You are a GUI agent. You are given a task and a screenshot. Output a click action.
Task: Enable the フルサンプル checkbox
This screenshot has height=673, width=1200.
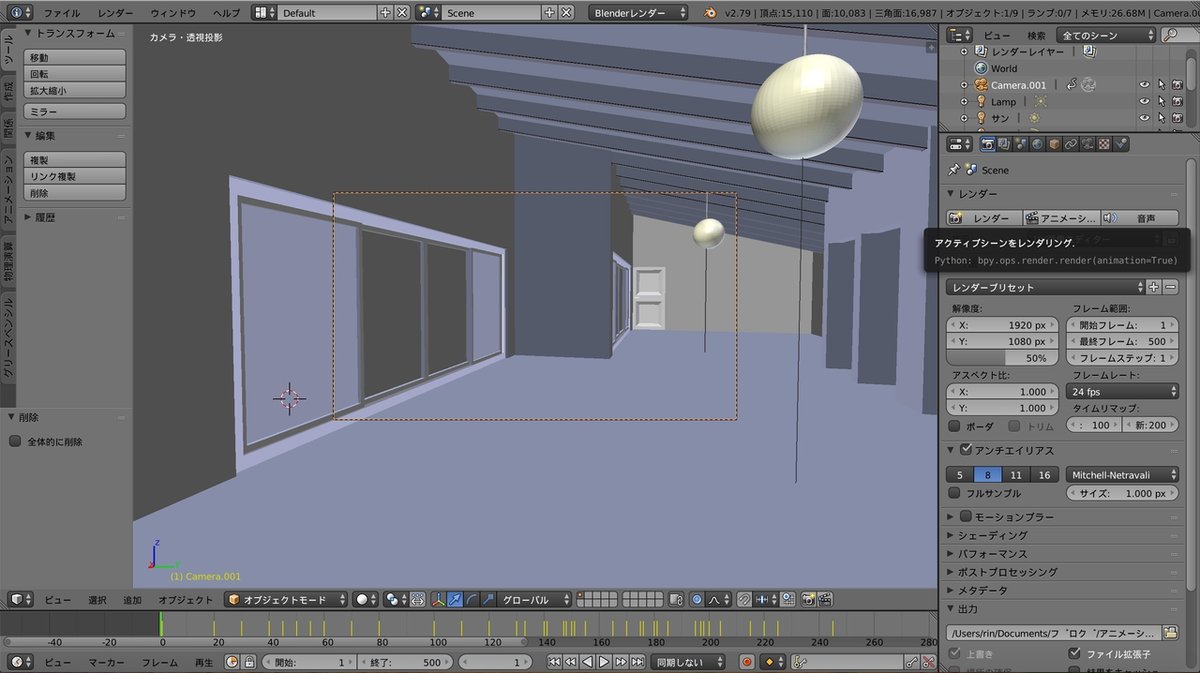point(954,493)
